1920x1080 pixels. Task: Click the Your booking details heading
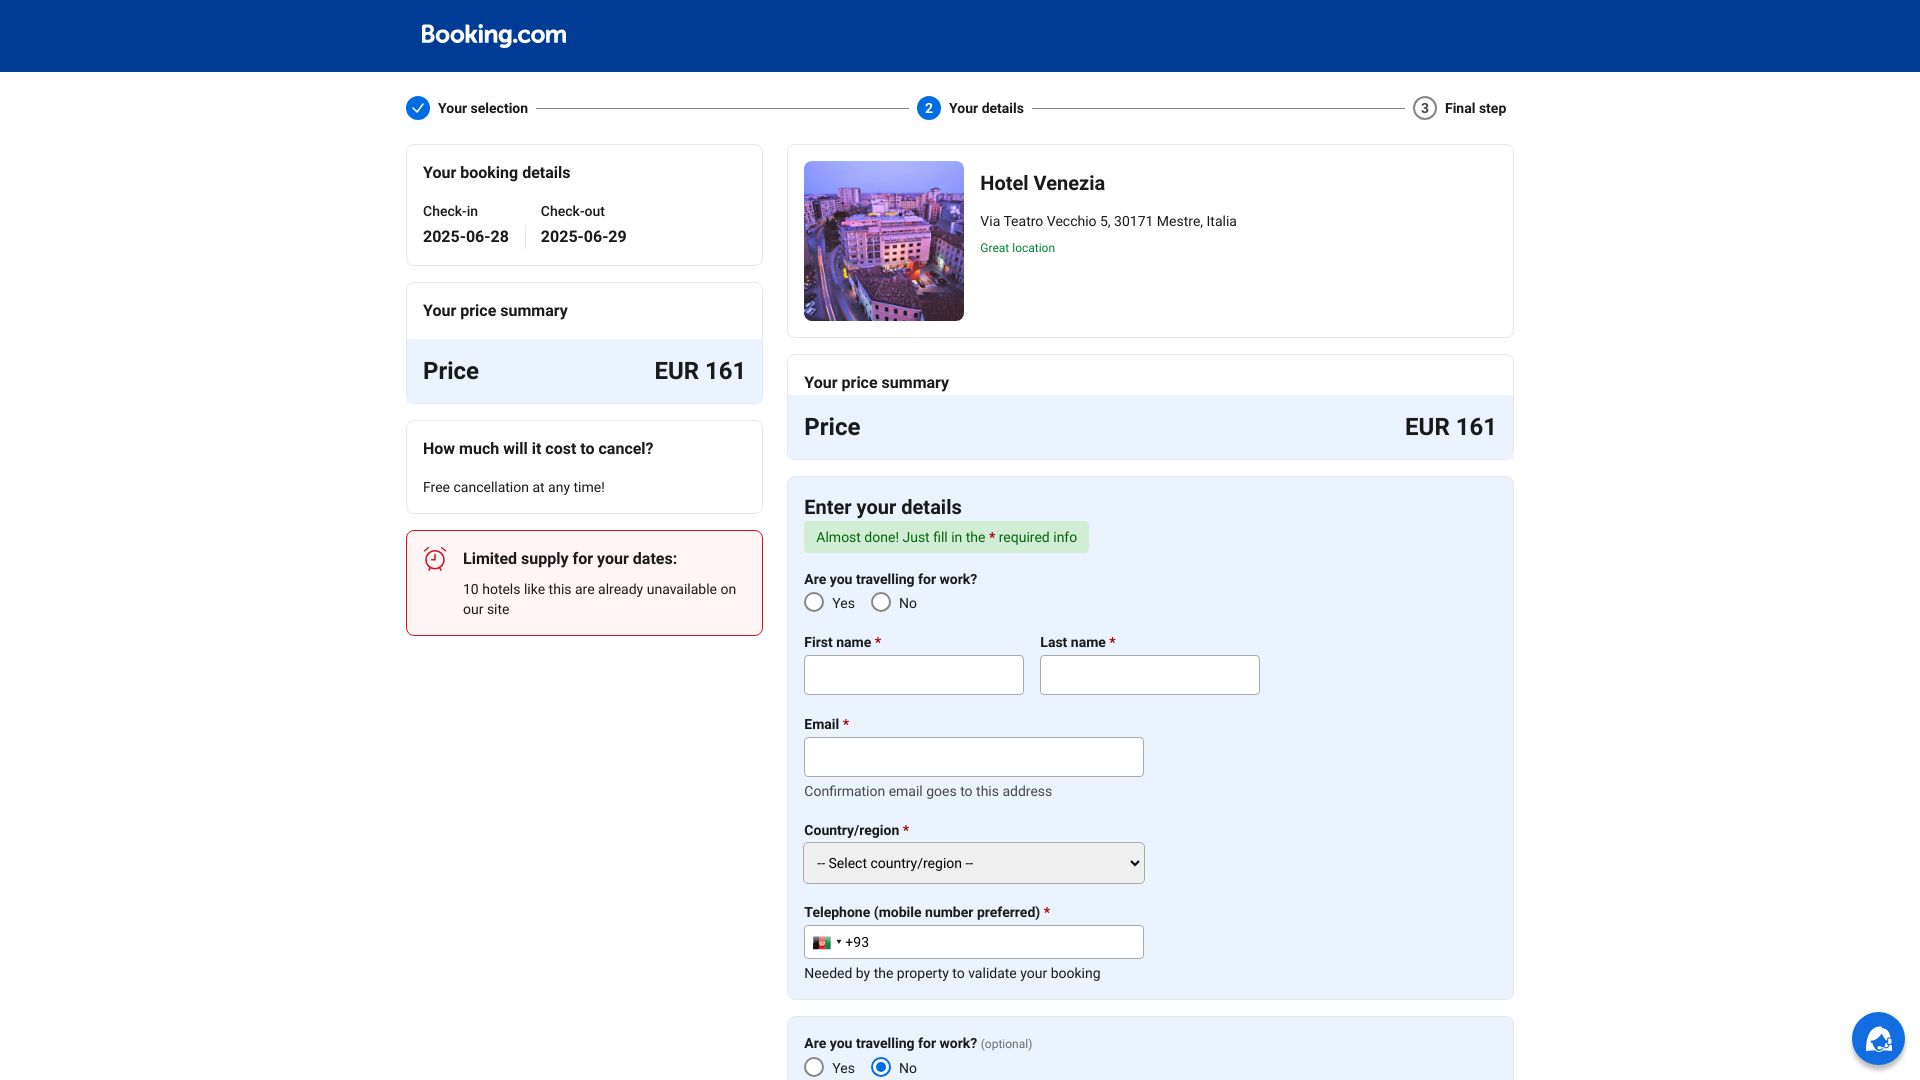click(496, 173)
